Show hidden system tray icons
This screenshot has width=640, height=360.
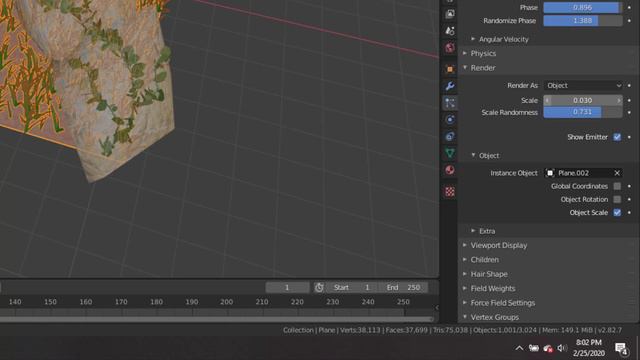pos(519,348)
